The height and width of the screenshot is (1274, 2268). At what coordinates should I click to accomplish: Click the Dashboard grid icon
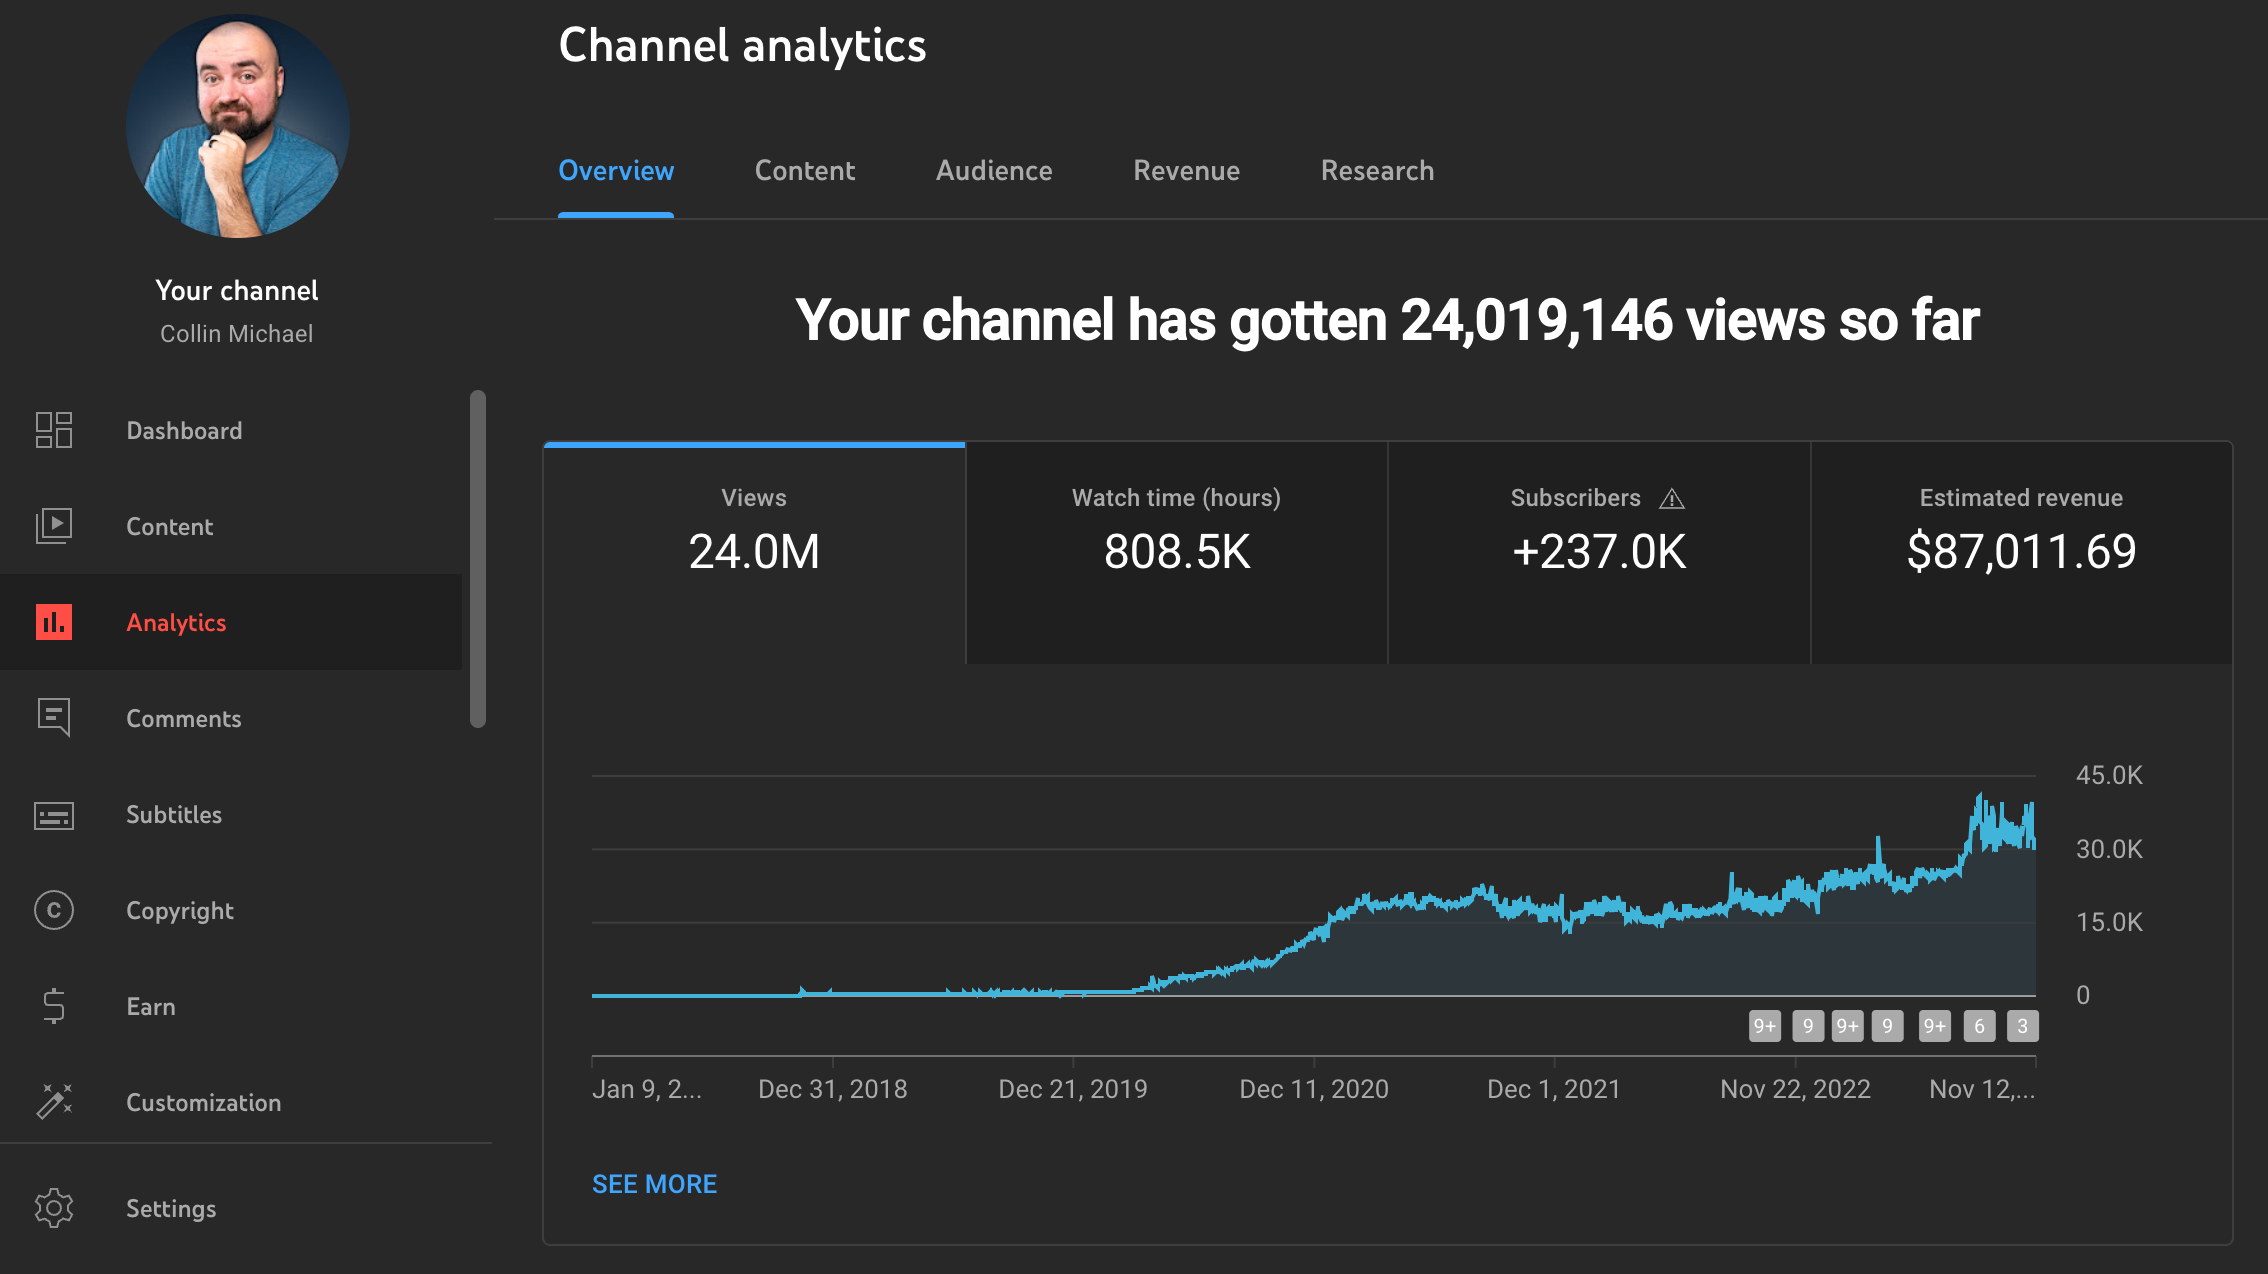point(54,430)
